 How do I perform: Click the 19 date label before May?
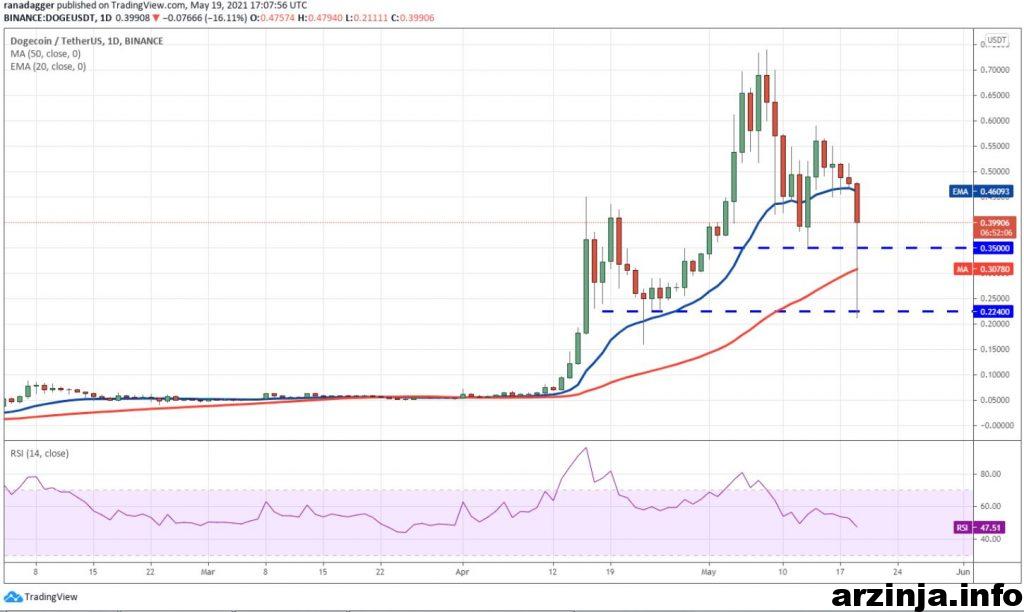click(x=610, y=572)
